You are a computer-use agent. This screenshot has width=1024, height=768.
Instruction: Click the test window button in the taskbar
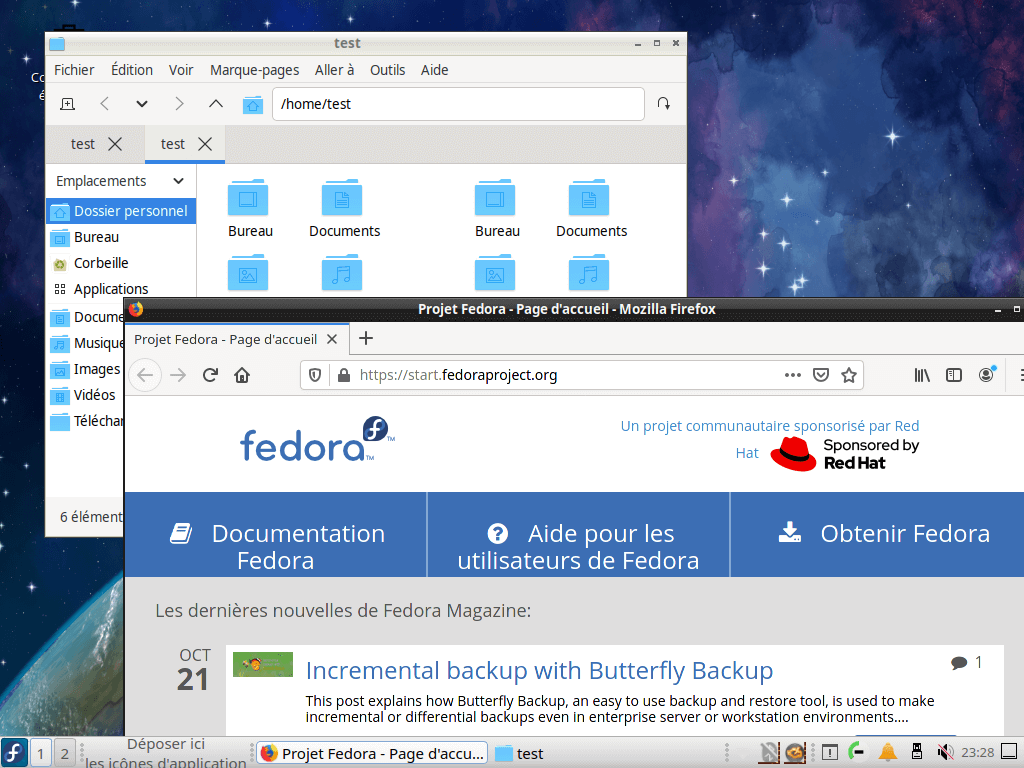pyautogui.click(x=519, y=754)
